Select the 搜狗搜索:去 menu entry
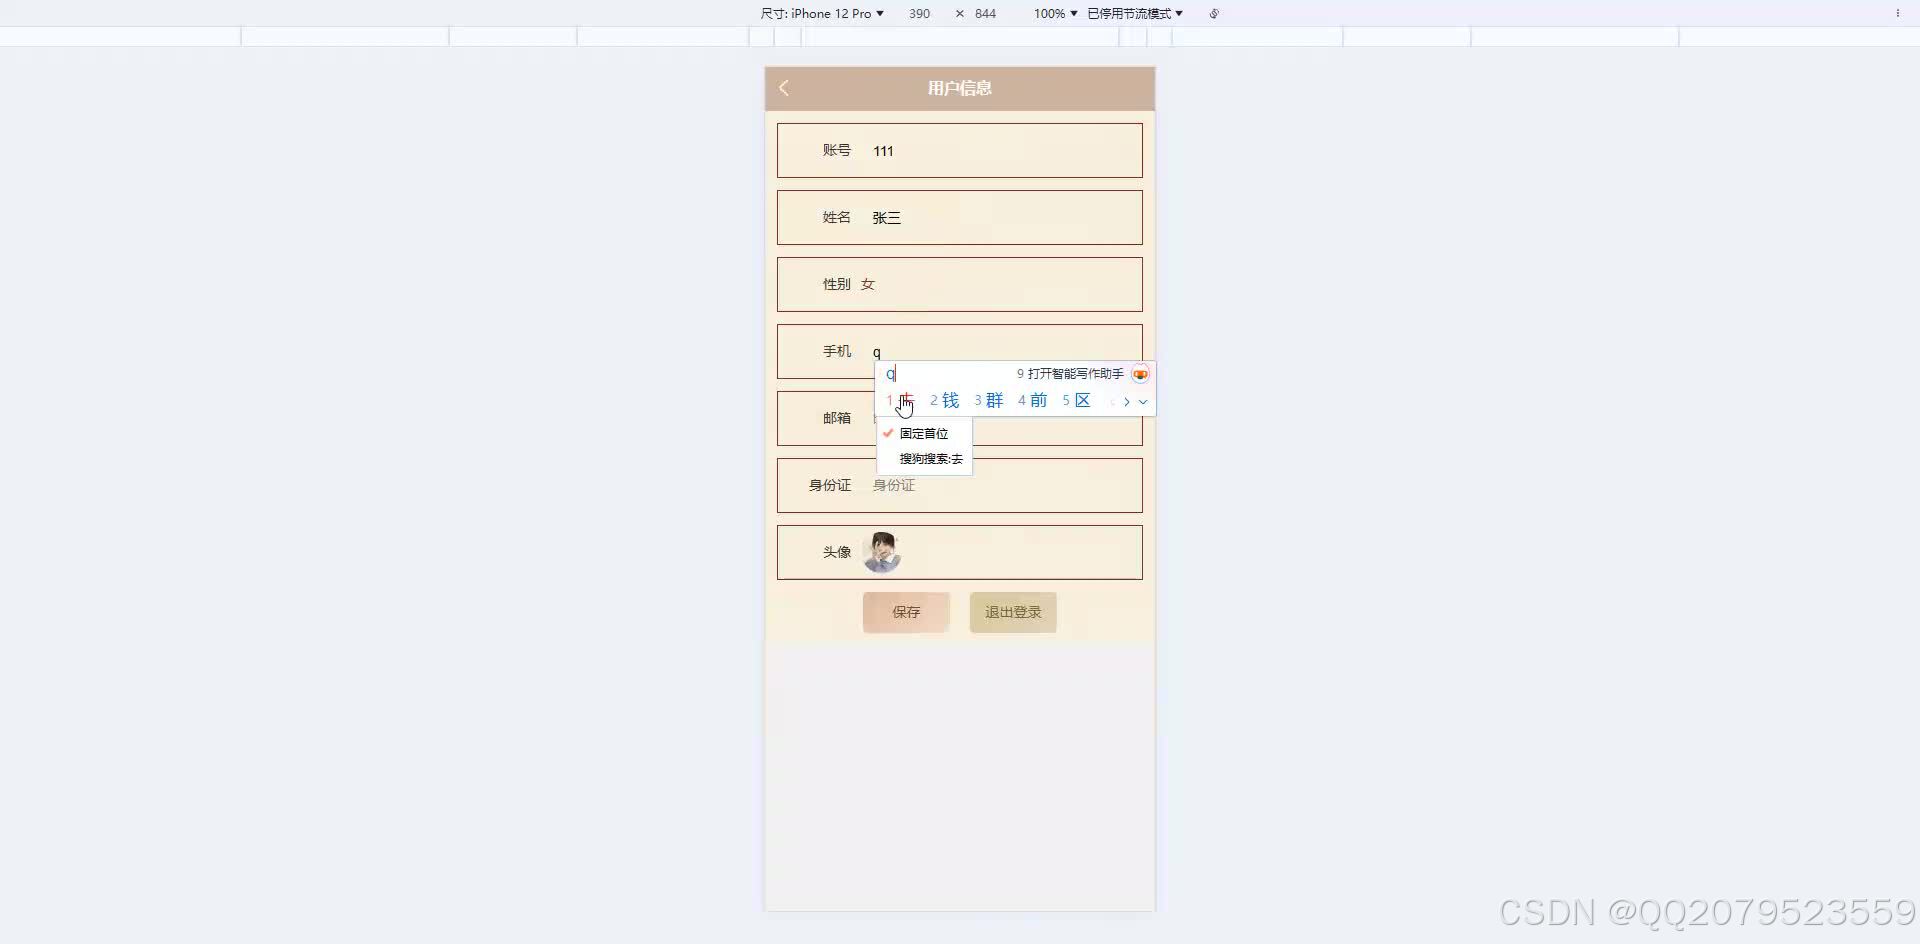 click(x=929, y=459)
